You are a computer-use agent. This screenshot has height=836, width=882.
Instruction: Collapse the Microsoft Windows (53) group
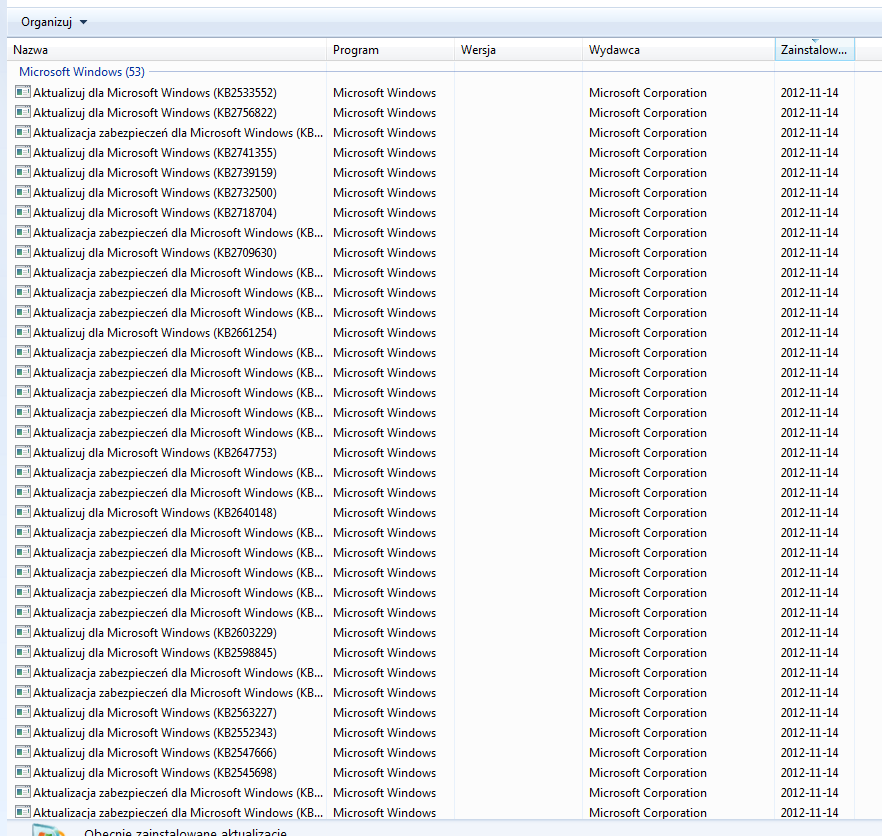coord(82,72)
